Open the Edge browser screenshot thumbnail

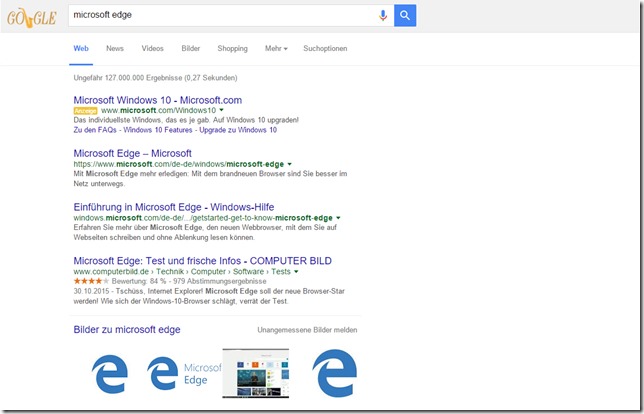tap(255, 373)
